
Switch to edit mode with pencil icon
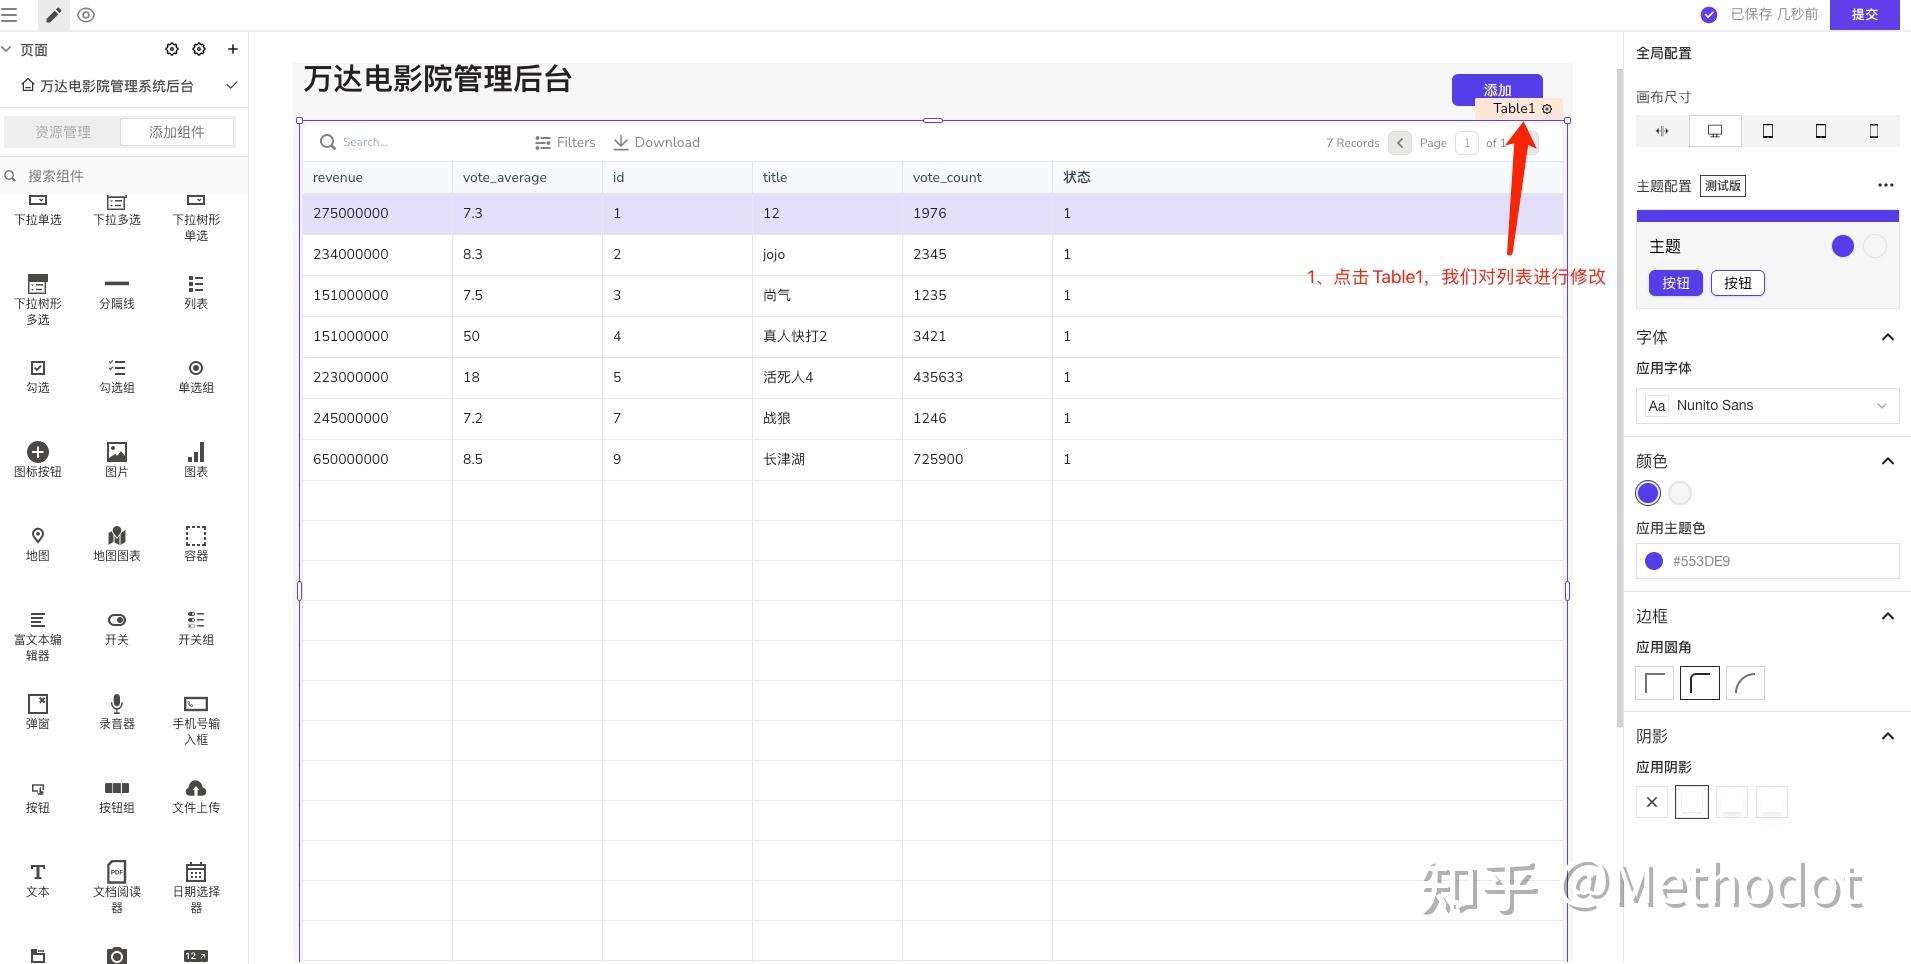tap(54, 15)
